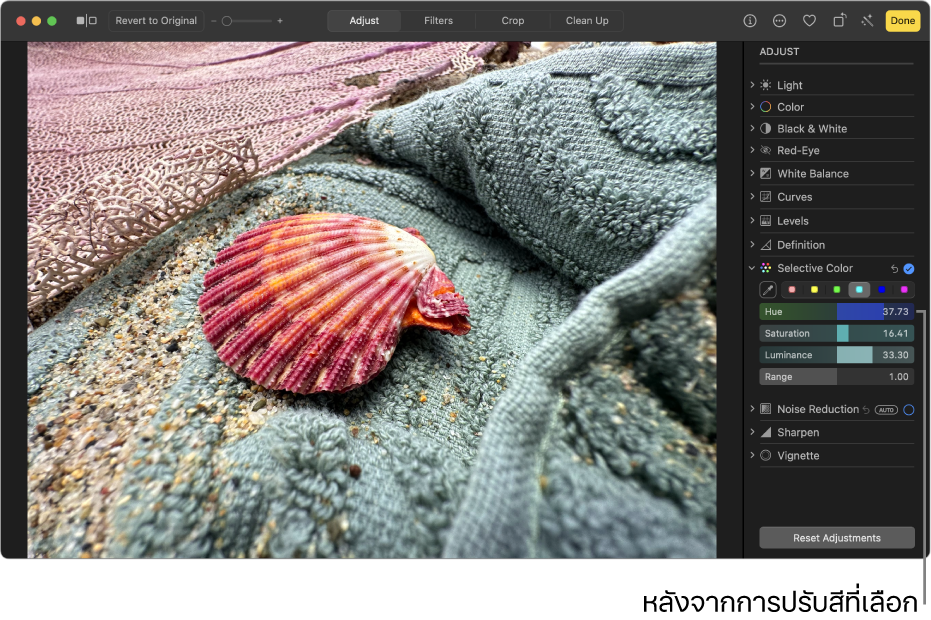Screen dimensions: 931x620
Task: Collapse the Selective Color section
Action: click(751, 268)
